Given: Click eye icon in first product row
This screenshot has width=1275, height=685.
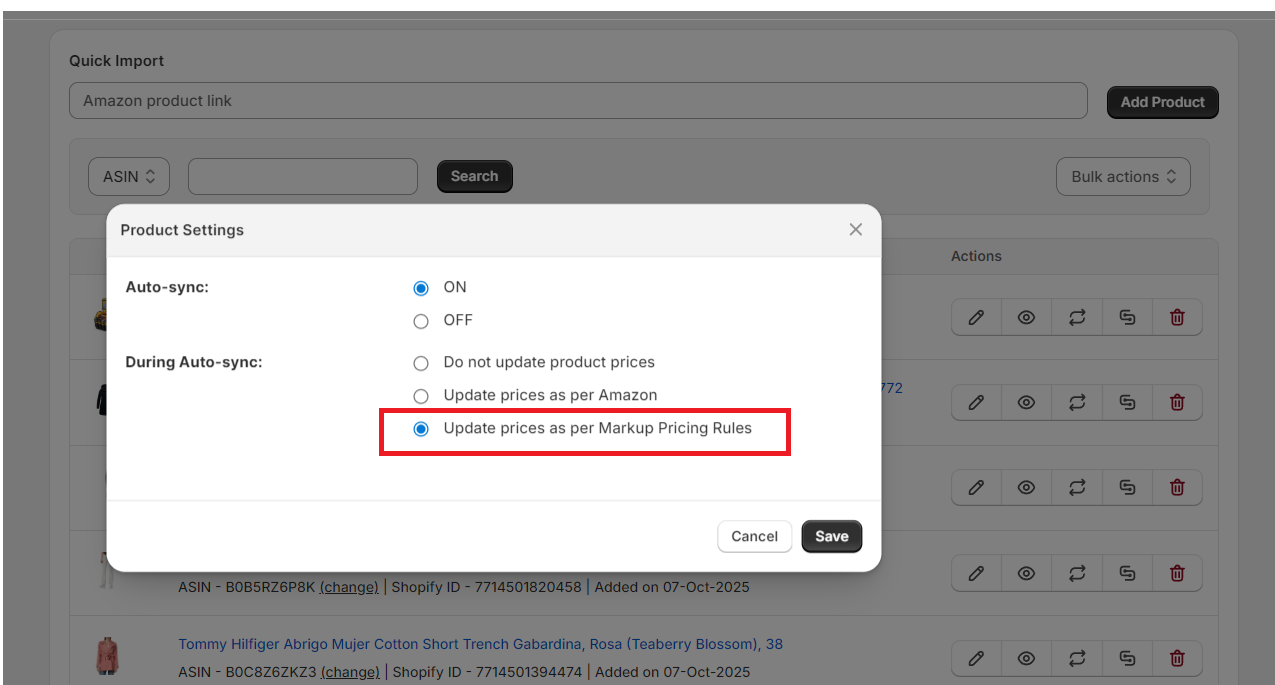Looking at the screenshot, I should click(x=1026, y=317).
